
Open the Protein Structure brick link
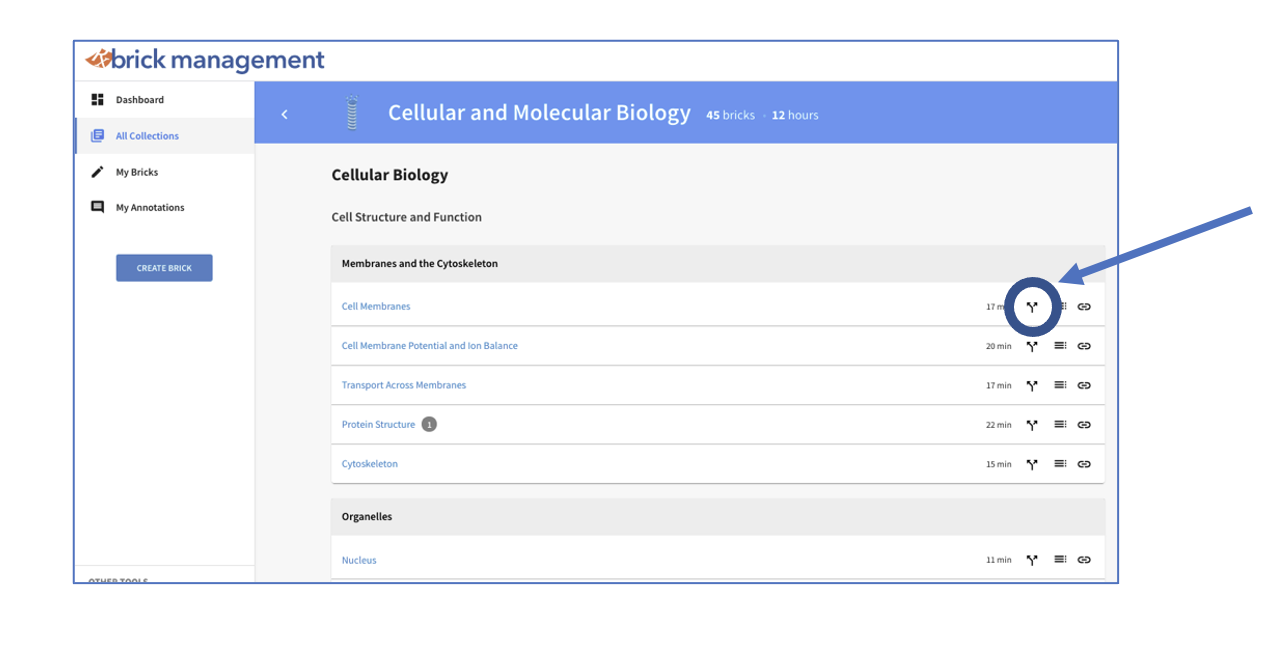(378, 425)
